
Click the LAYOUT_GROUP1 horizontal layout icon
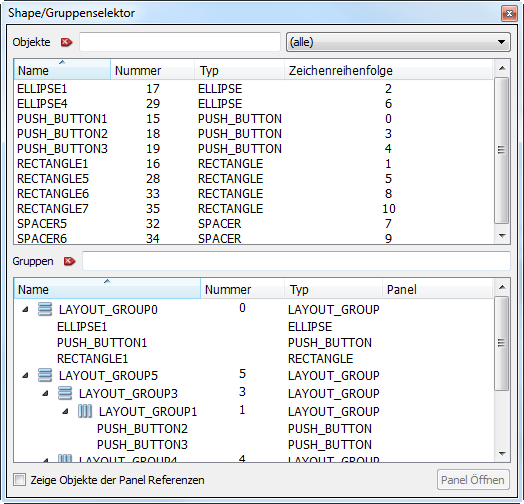tap(85, 411)
